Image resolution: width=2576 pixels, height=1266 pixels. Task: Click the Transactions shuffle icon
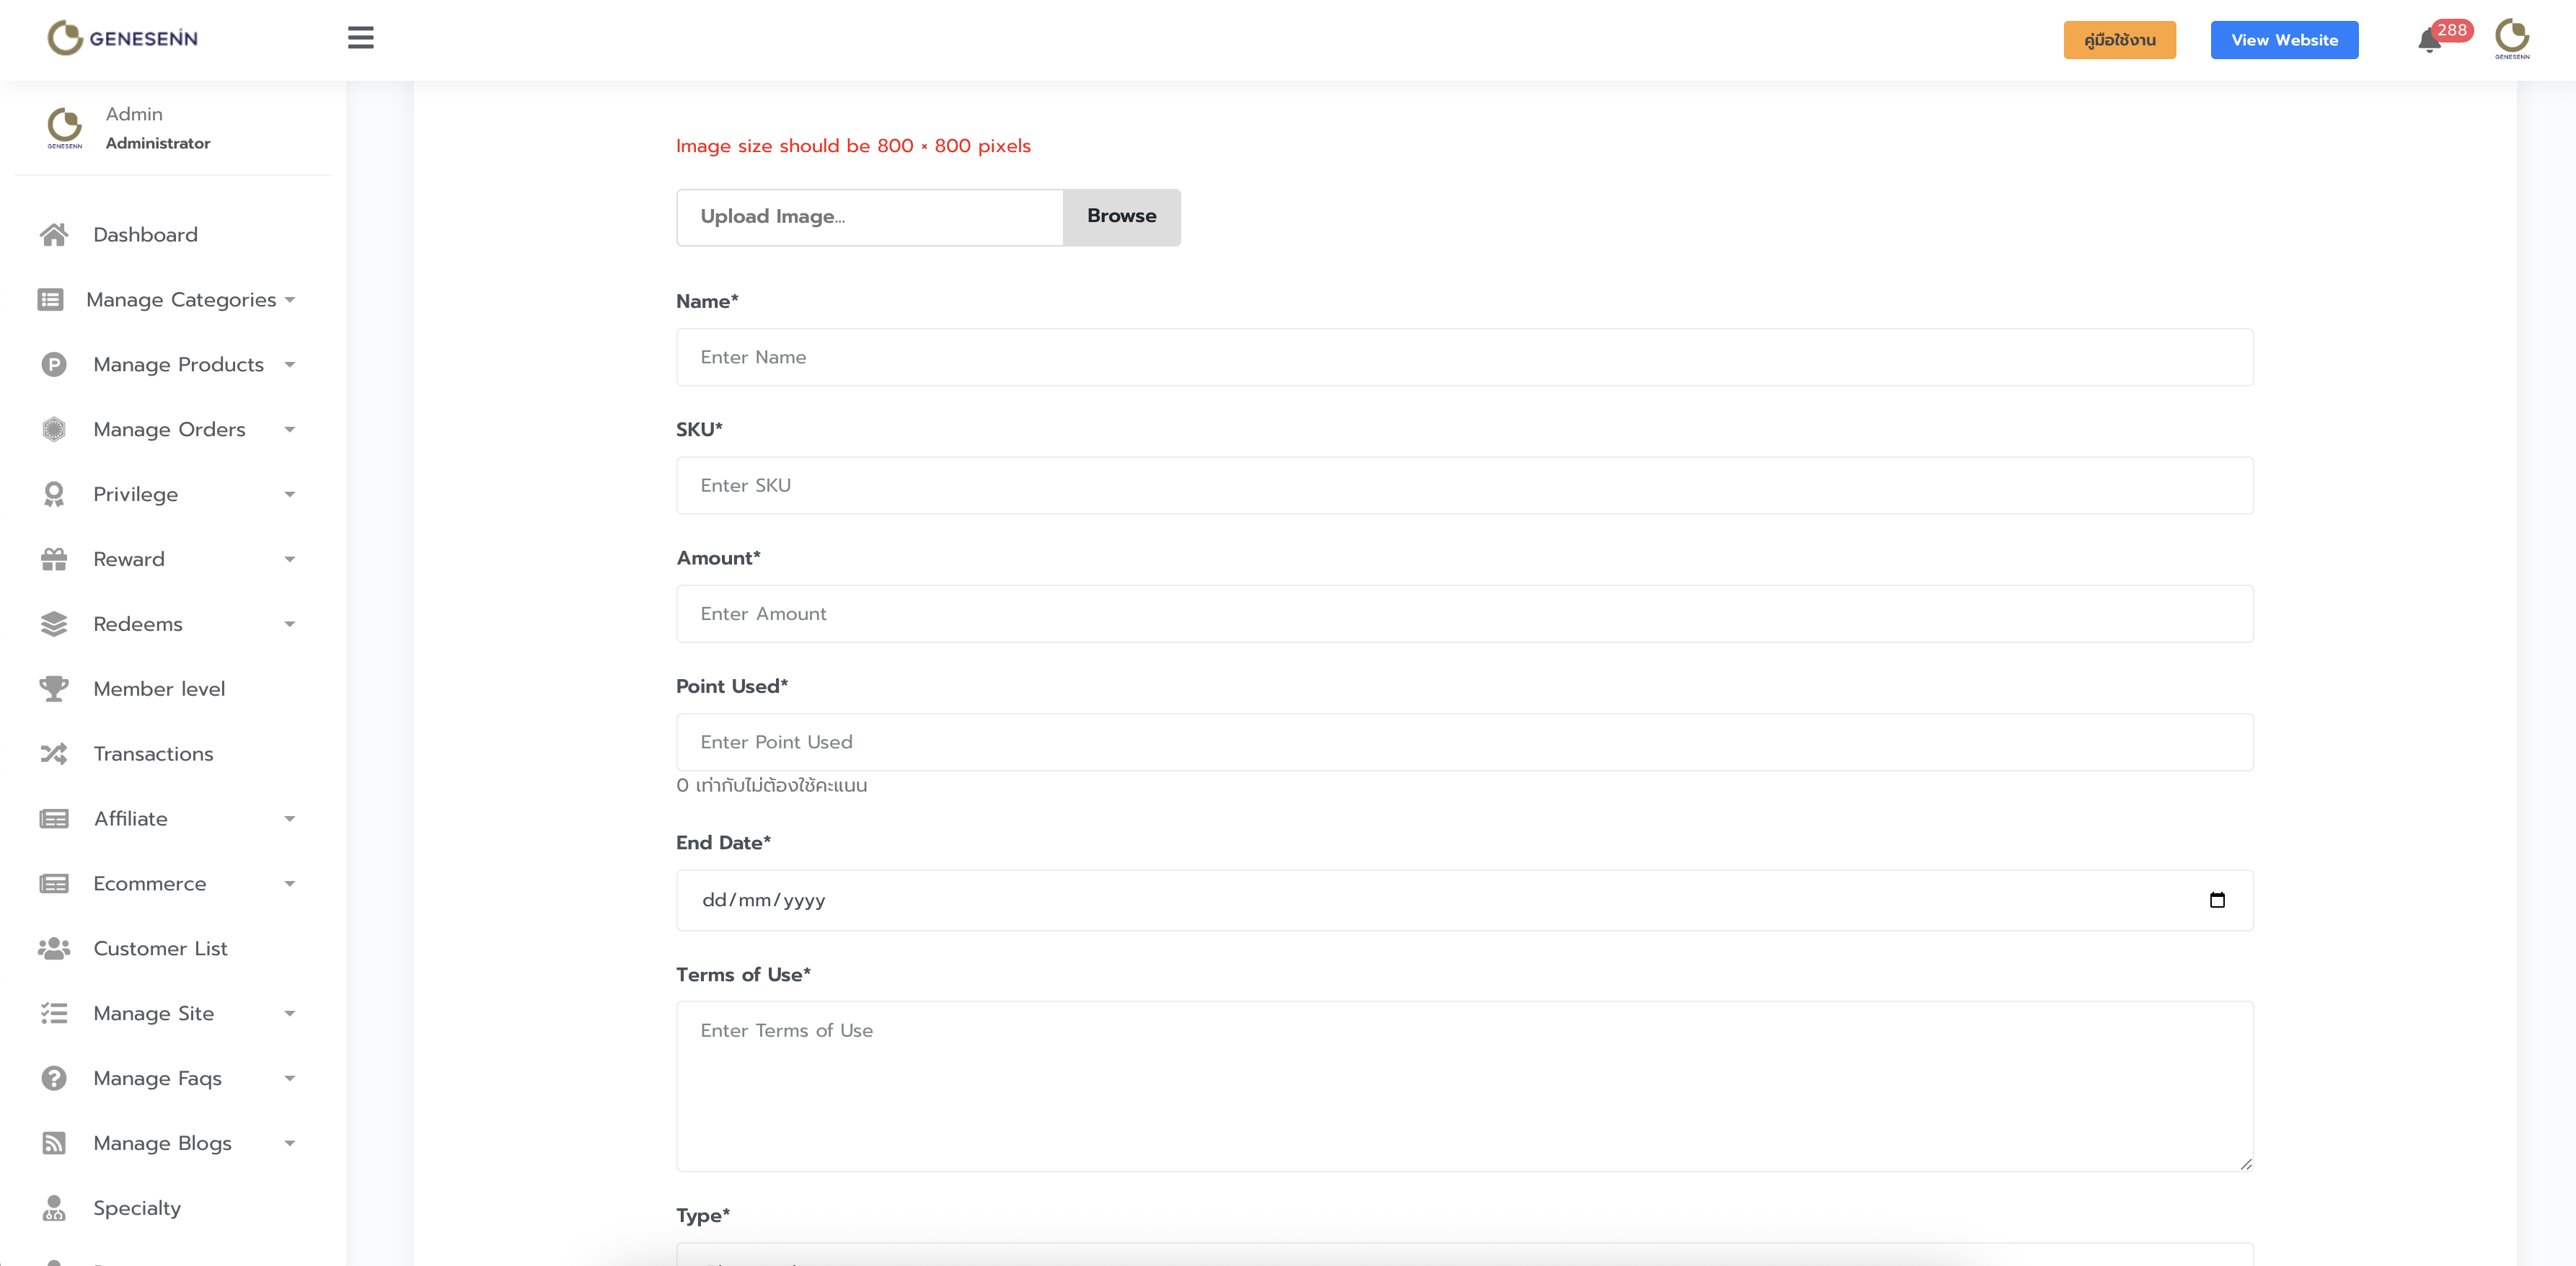click(54, 753)
